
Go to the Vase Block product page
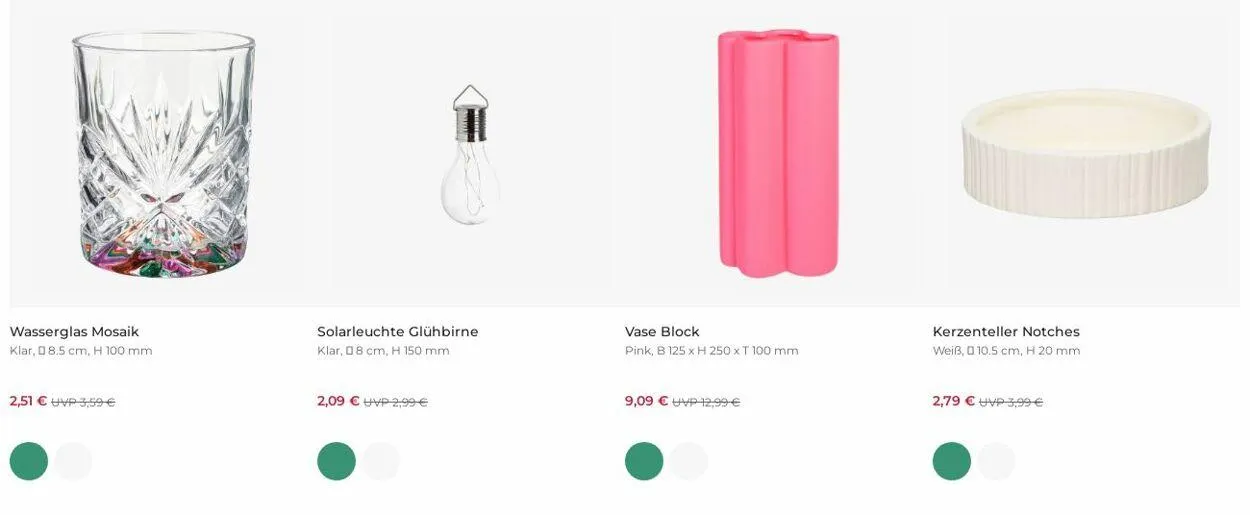click(662, 331)
